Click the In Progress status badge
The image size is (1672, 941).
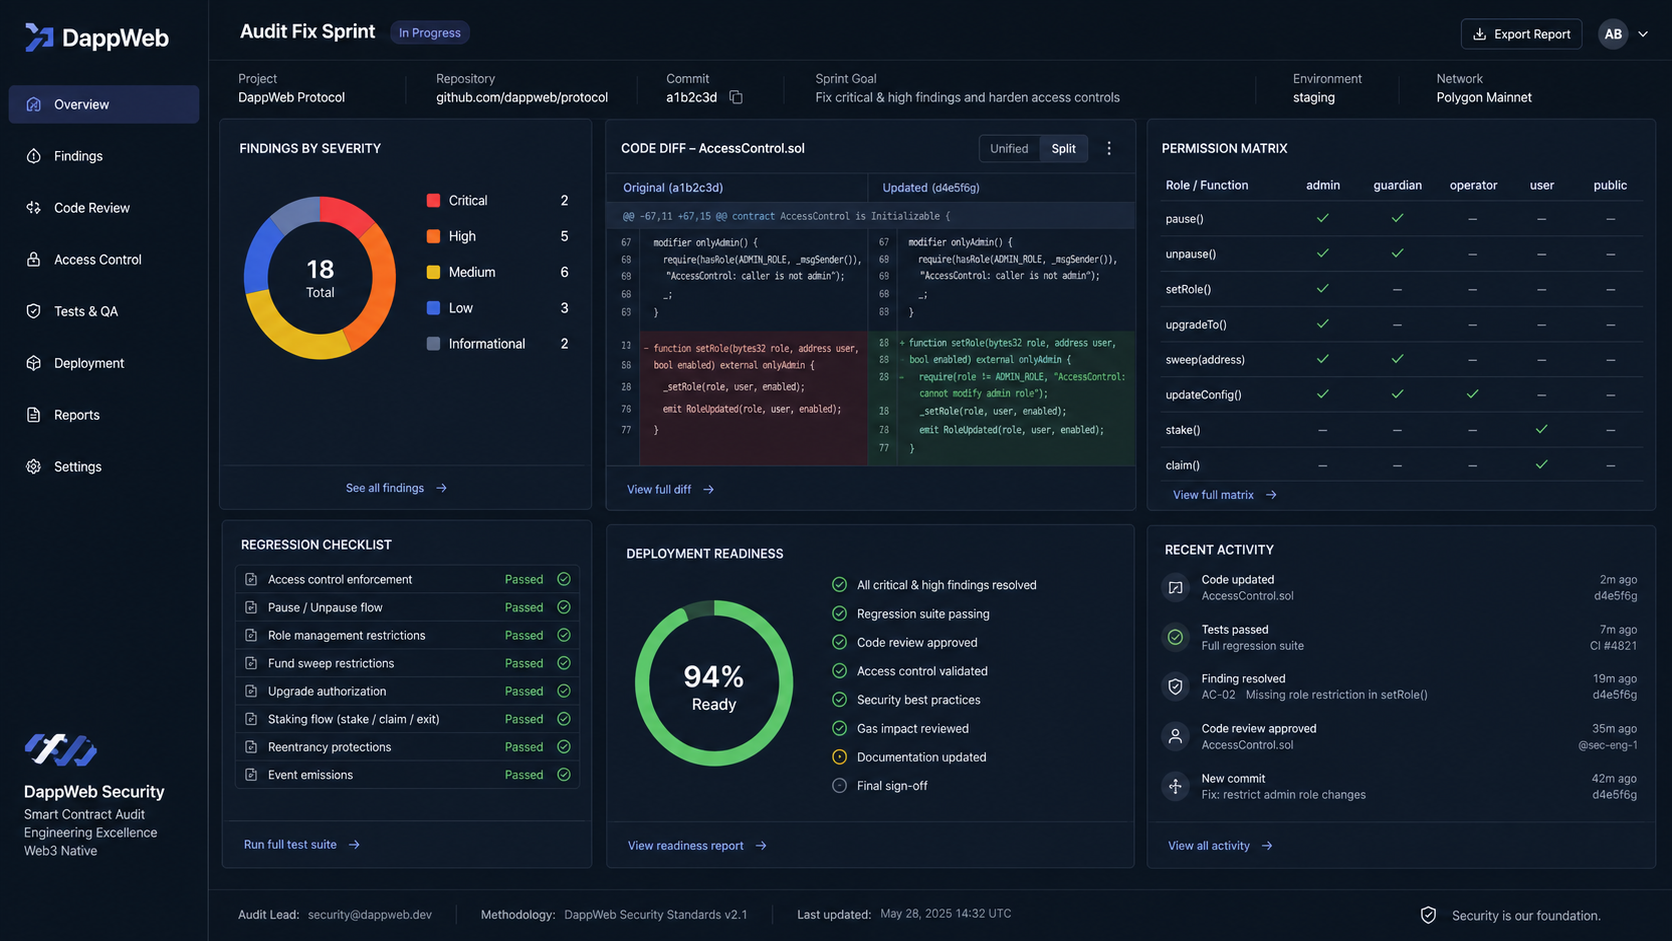(x=430, y=33)
